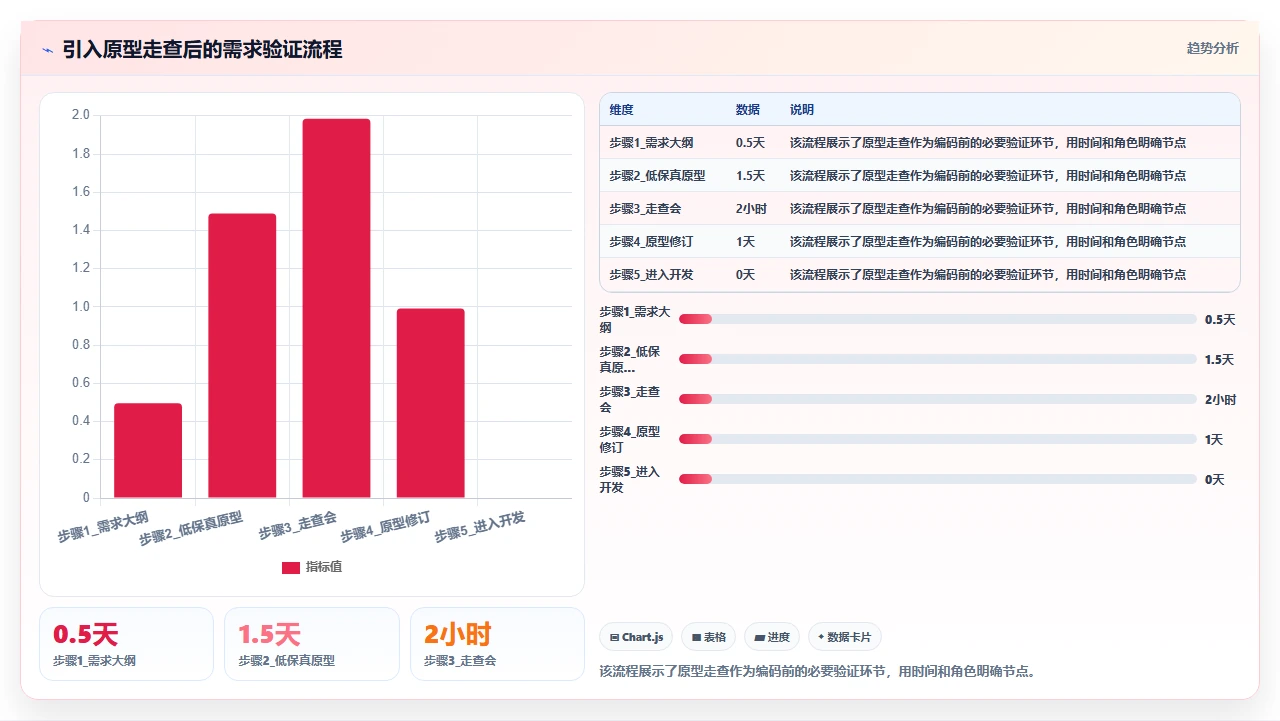The width and height of the screenshot is (1280, 721).
Task: Click x-axis label 步骤3_走查会
Action: click(x=298, y=525)
